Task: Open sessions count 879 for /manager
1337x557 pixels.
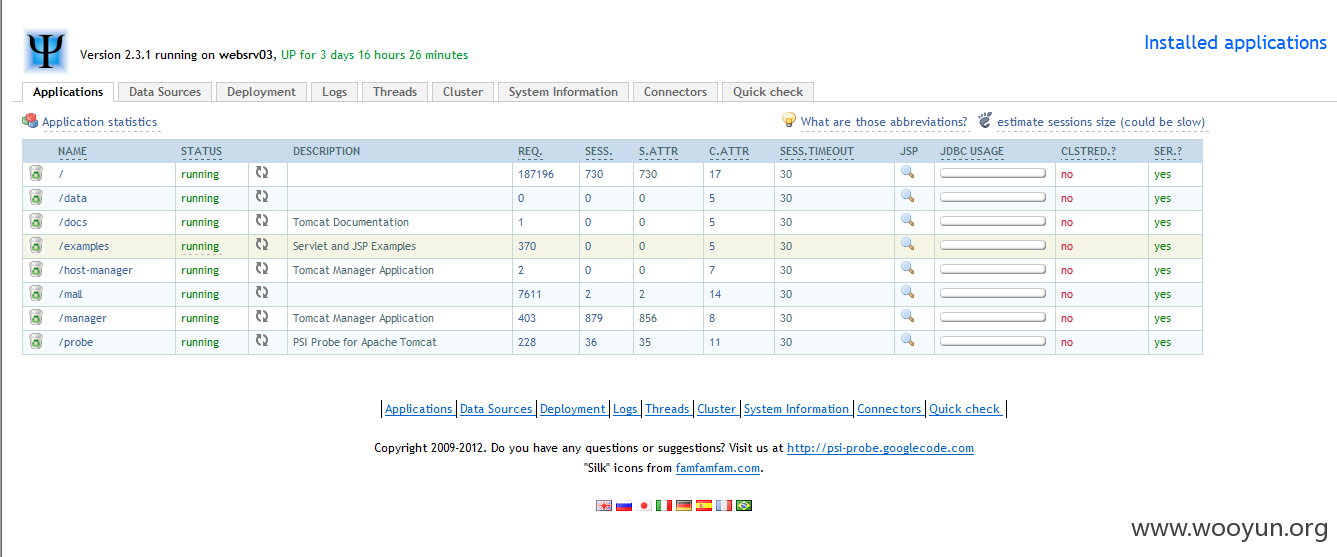Action: pyautogui.click(x=594, y=318)
